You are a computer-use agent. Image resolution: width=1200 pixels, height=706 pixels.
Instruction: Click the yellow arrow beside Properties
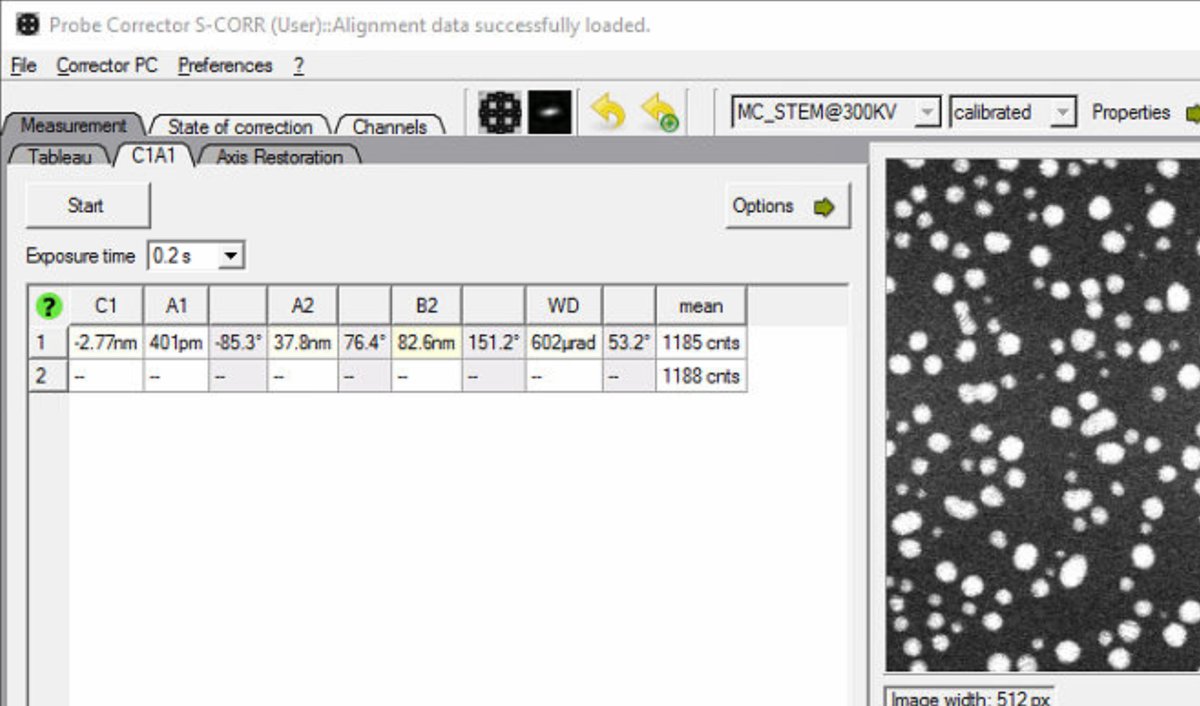click(x=1193, y=112)
